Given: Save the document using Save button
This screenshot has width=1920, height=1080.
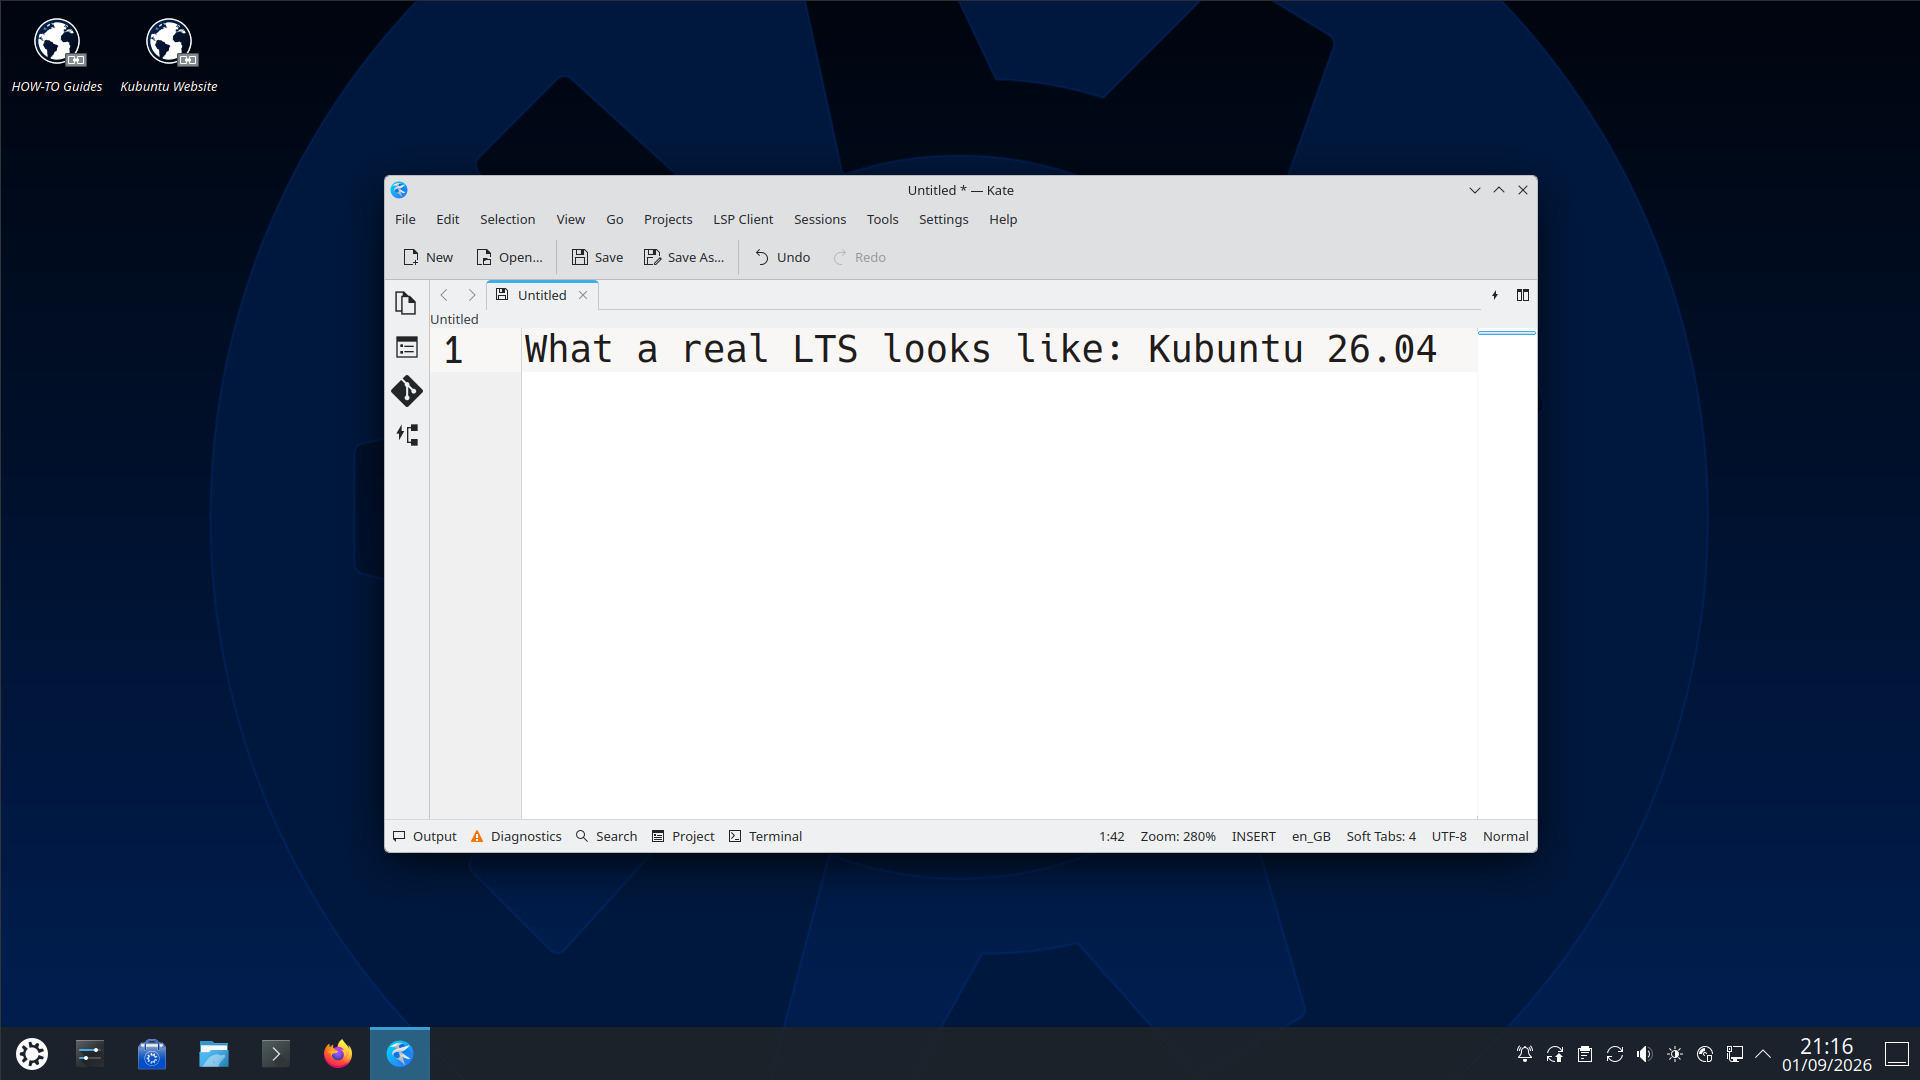Looking at the screenshot, I should click(597, 257).
